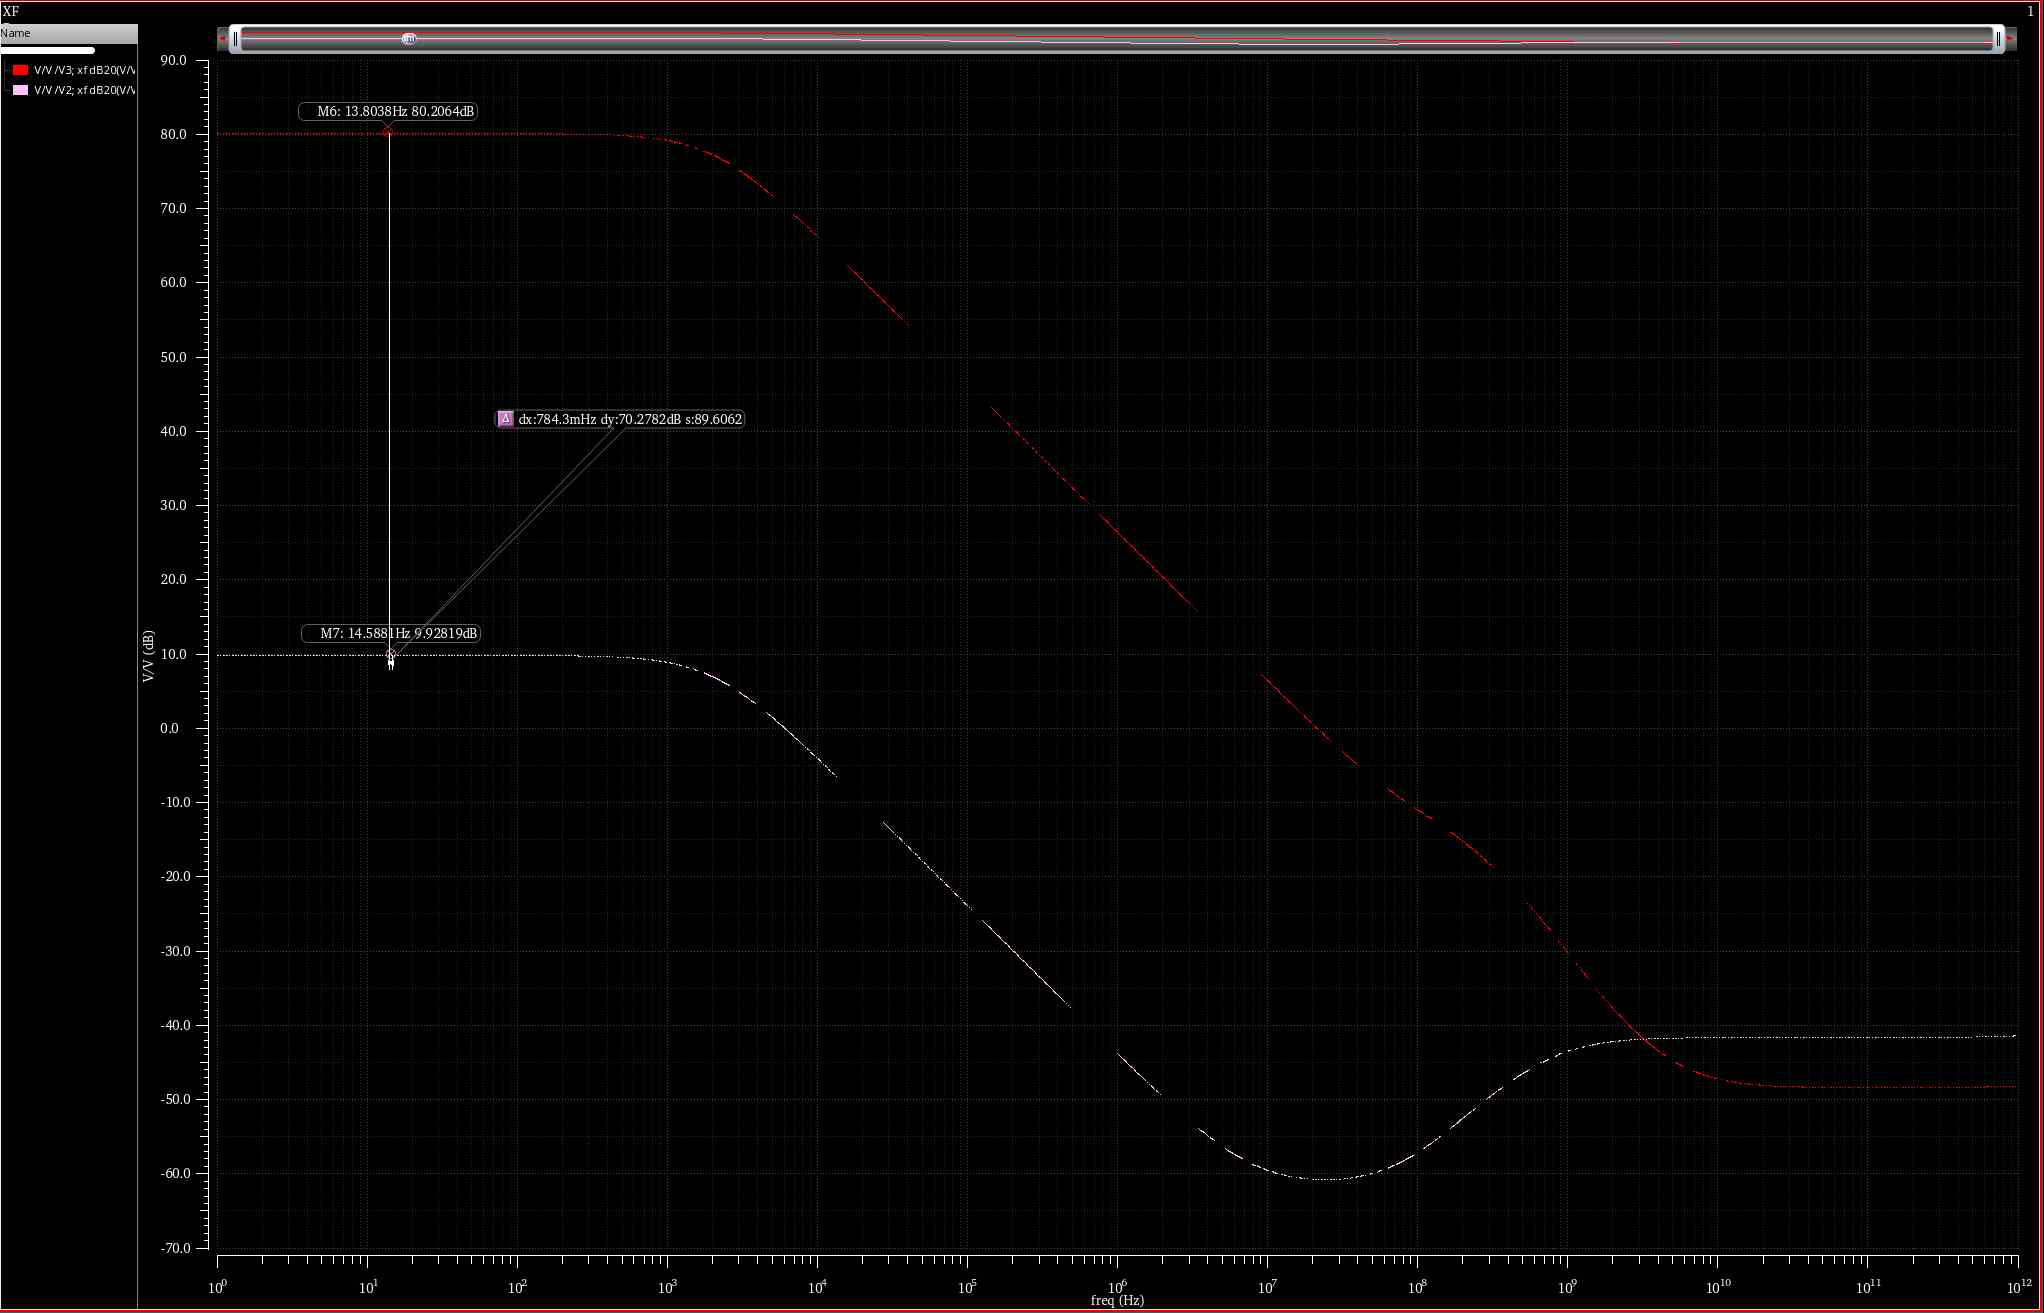Click the Name column header in legend
The image size is (2044, 1313).
tap(68, 33)
